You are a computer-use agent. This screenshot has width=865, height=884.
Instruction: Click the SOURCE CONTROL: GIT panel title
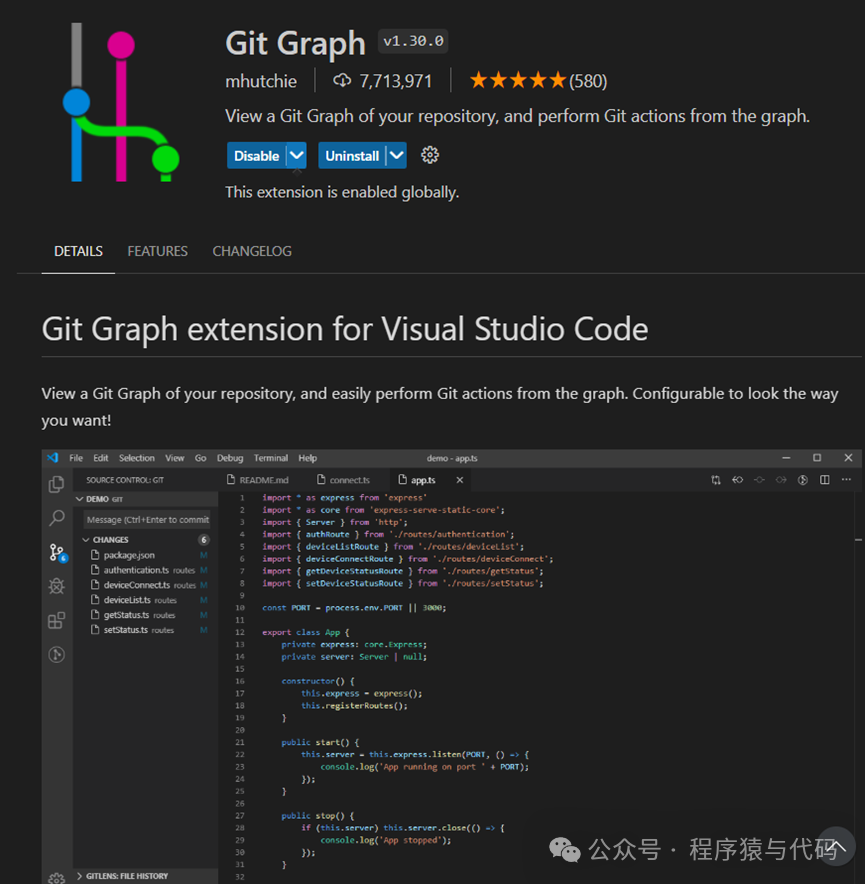125,480
